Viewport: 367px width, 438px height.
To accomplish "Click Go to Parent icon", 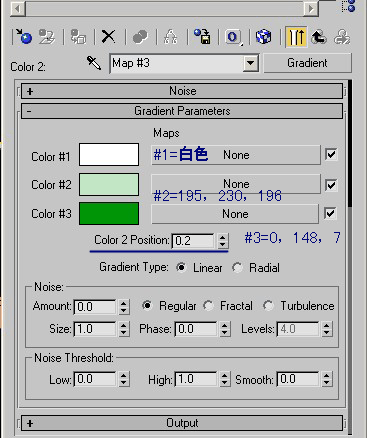I will point(319,36).
